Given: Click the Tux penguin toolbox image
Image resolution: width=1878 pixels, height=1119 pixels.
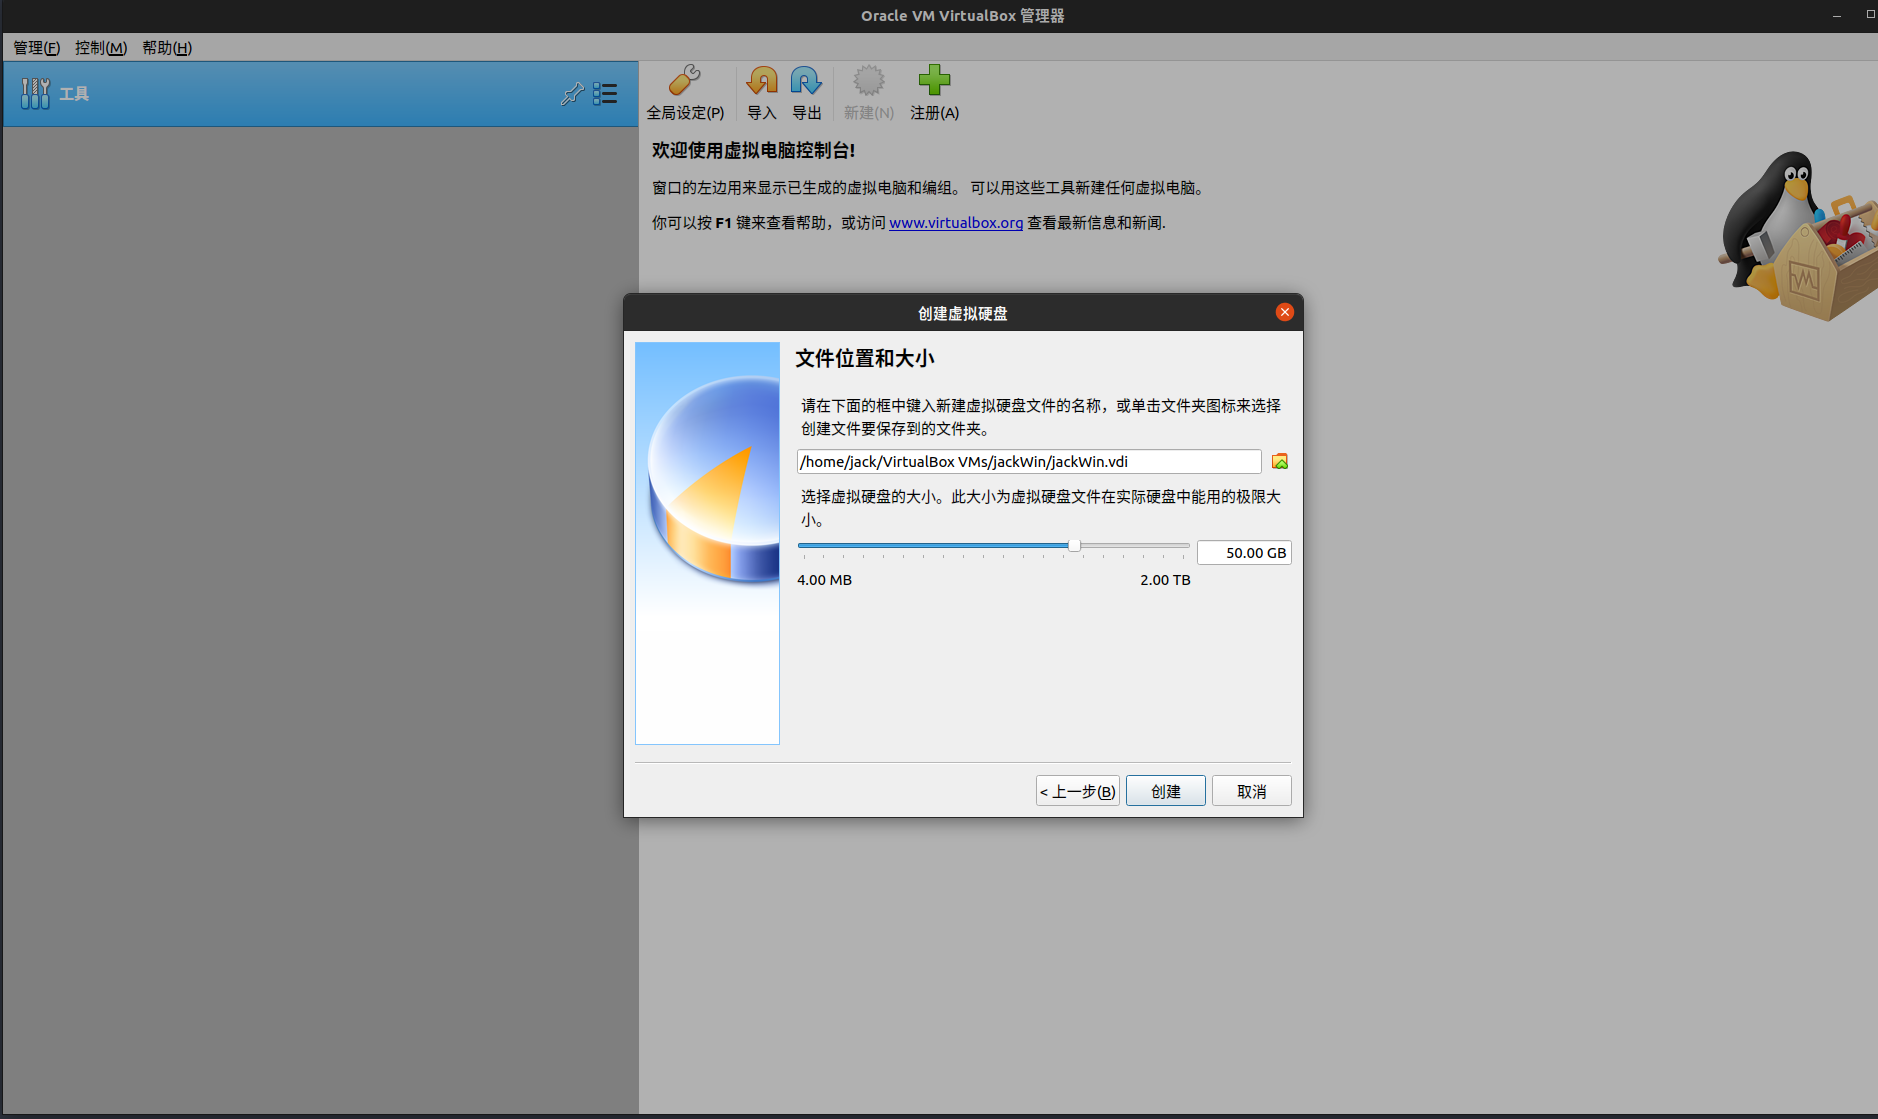Looking at the screenshot, I should 1798,236.
